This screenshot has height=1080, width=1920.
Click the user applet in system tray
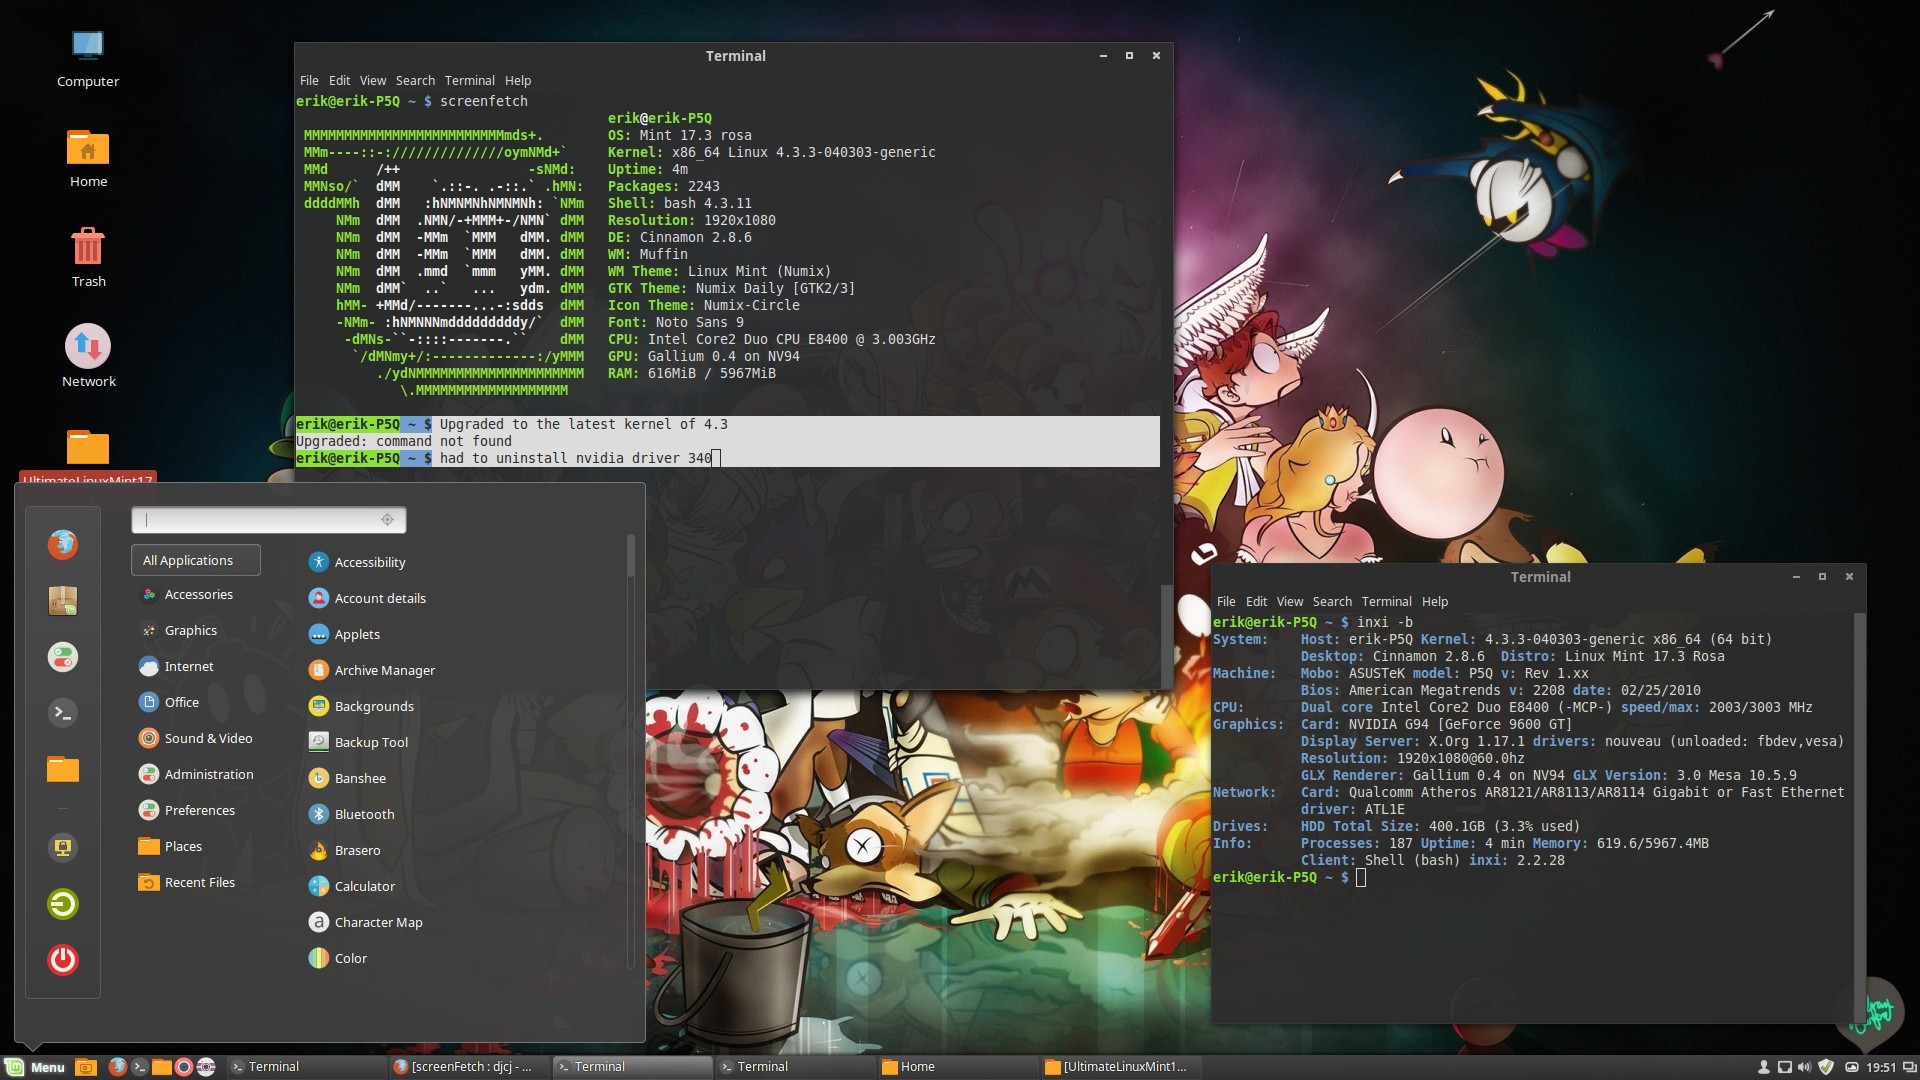pyautogui.click(x=1764, y=1067)
